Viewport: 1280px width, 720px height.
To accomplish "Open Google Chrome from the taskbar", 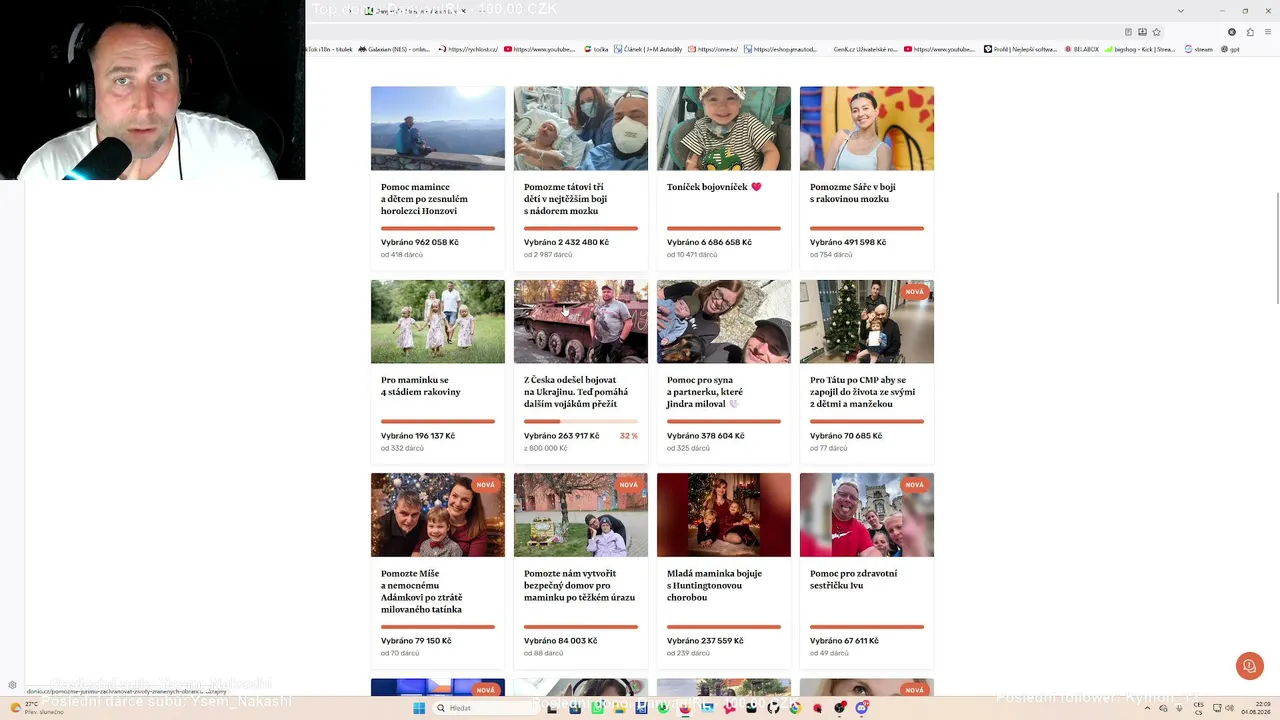I will tap(796, 708).
